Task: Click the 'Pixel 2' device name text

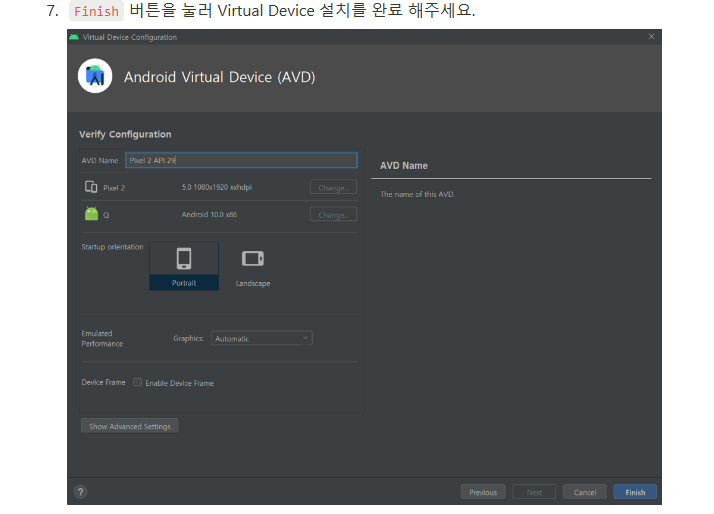Action: (114, 188)
